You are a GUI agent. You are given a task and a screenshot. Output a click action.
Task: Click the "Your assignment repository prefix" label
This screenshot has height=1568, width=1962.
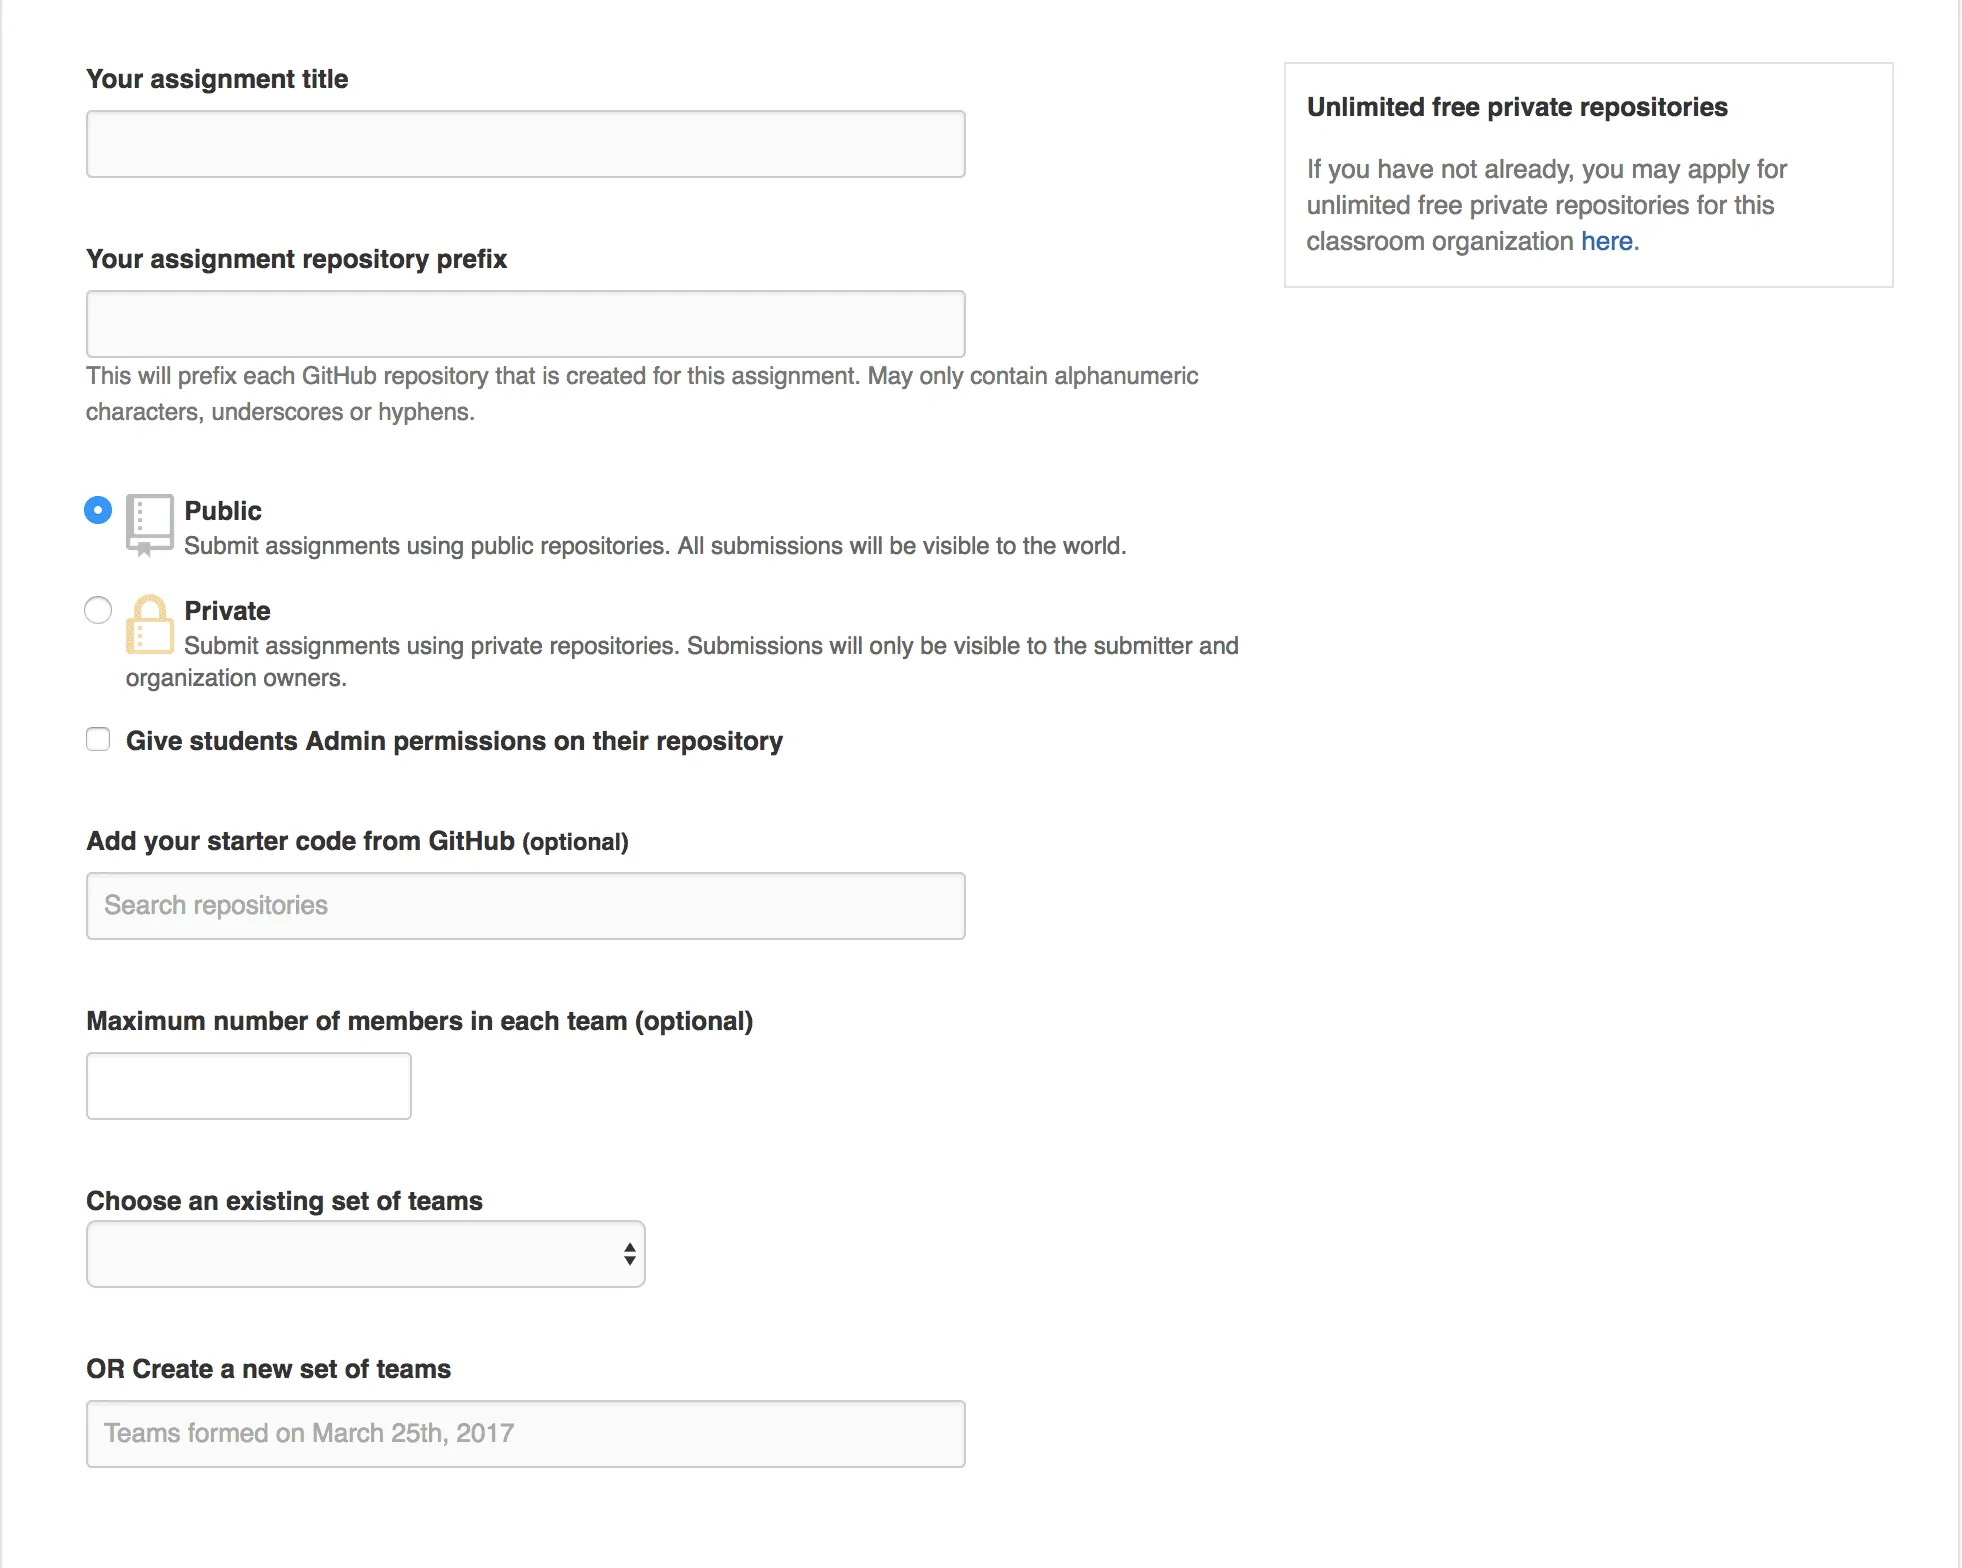pyautogui.click(x=296, y=259)
